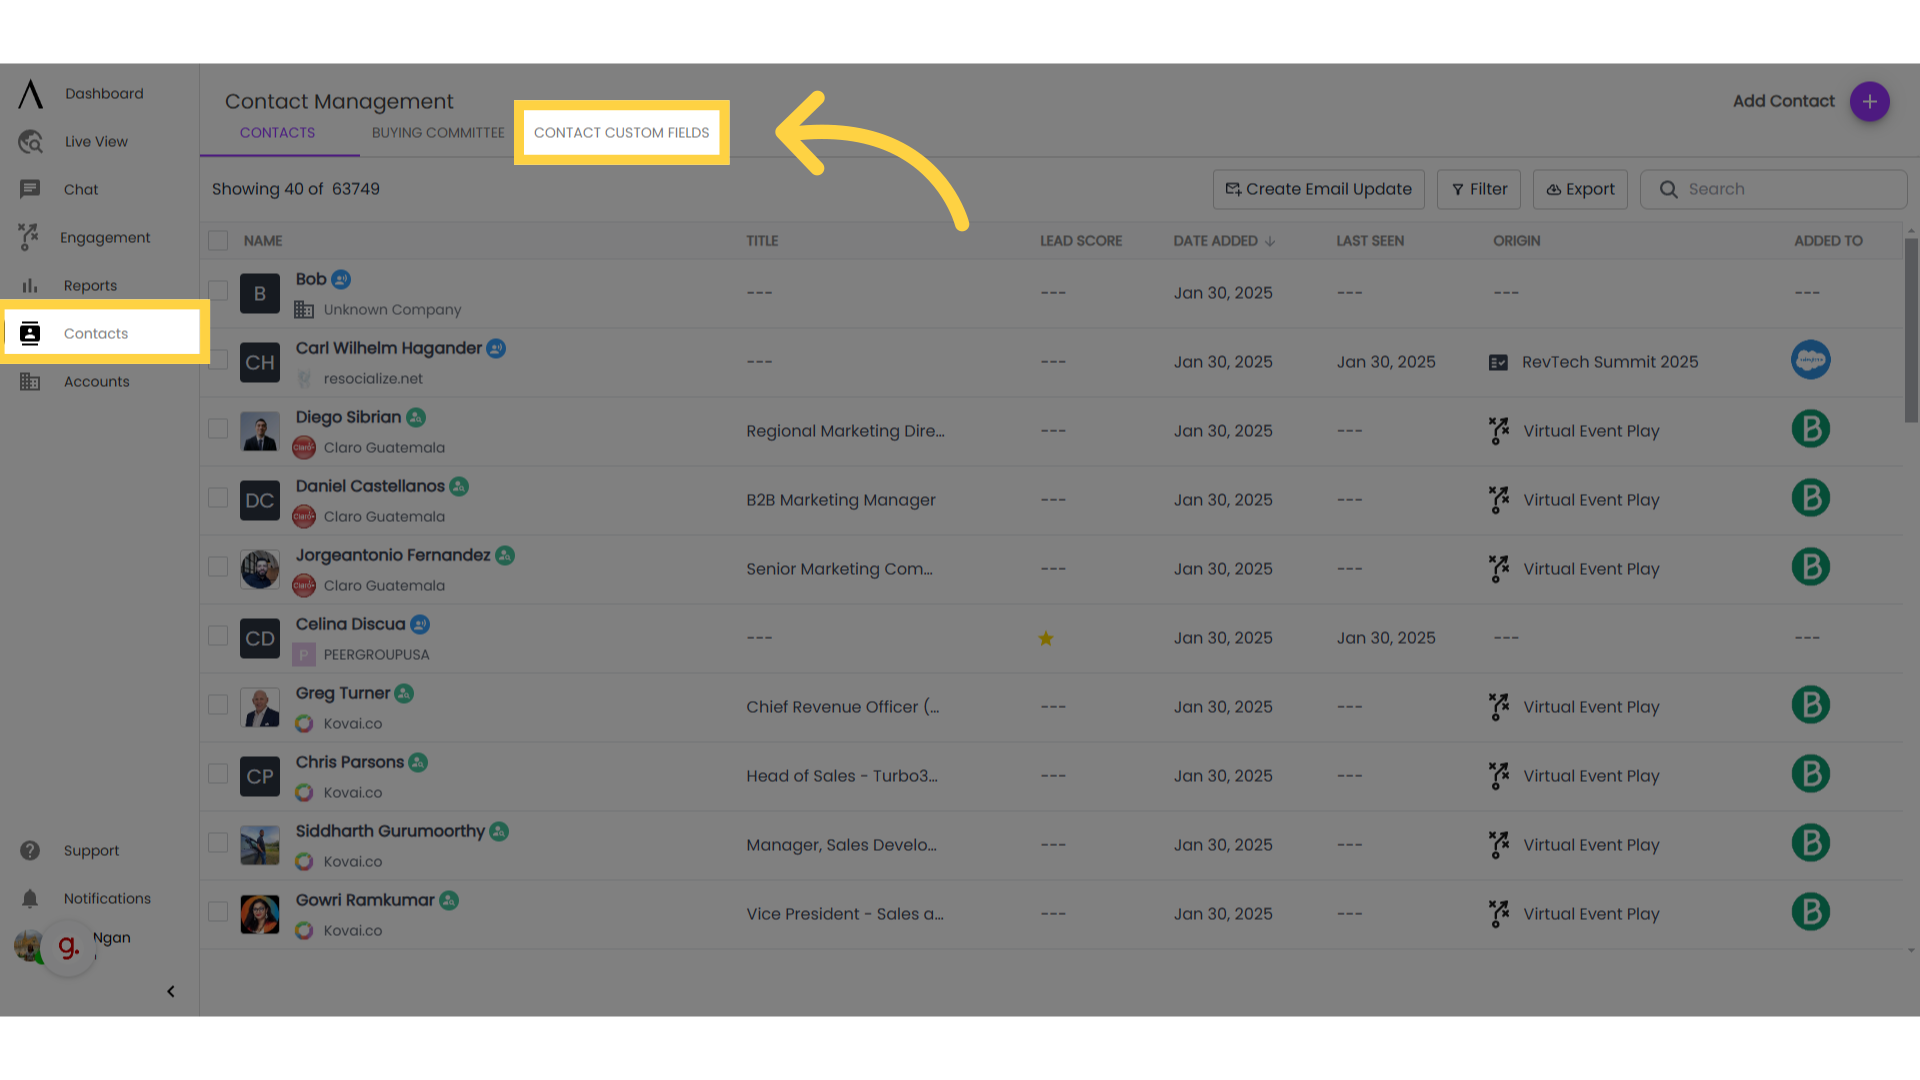Navigate to the Reports section
The image size is (1920, 1080).
click(90, 285)
